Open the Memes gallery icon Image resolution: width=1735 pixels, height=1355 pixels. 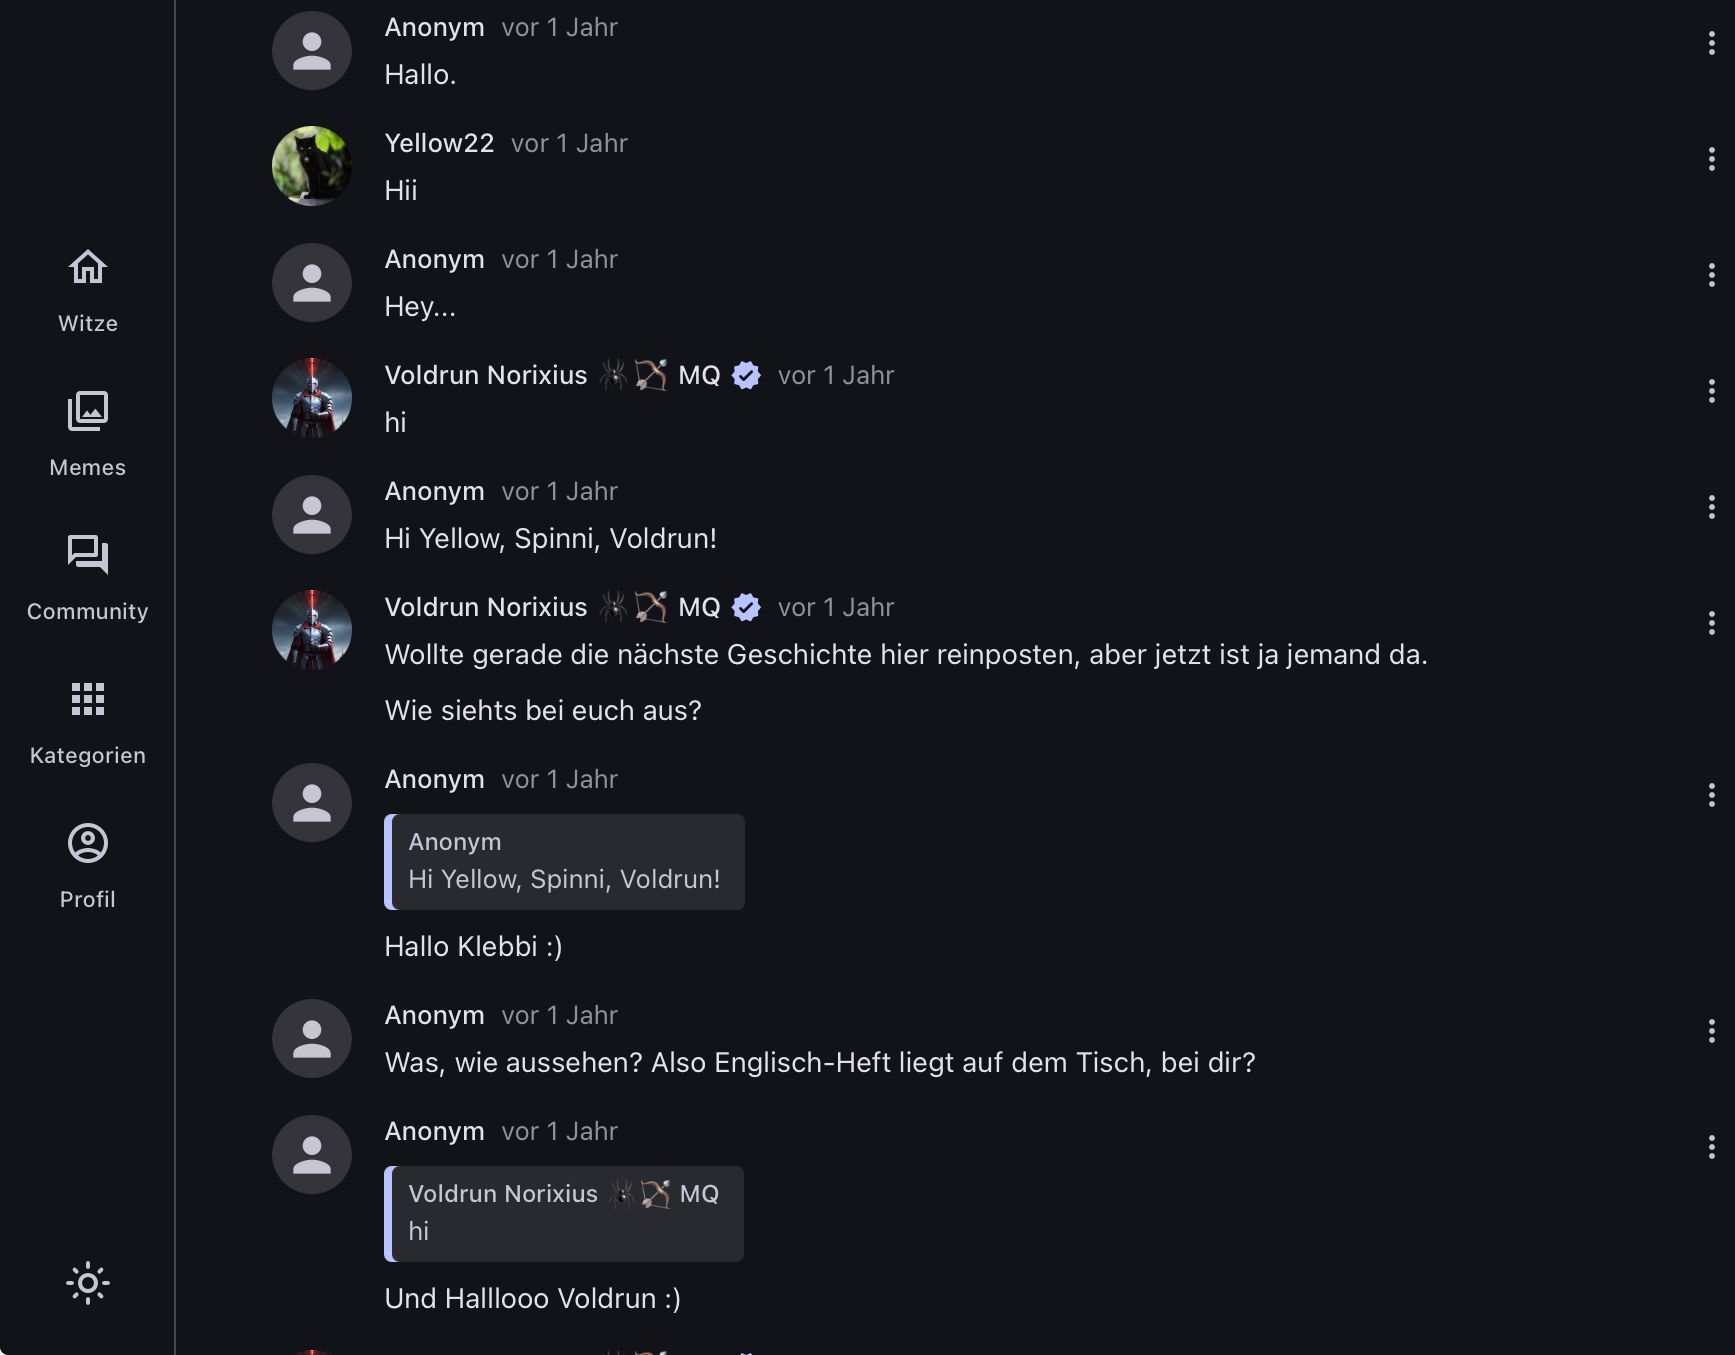[x=88, y=411]
